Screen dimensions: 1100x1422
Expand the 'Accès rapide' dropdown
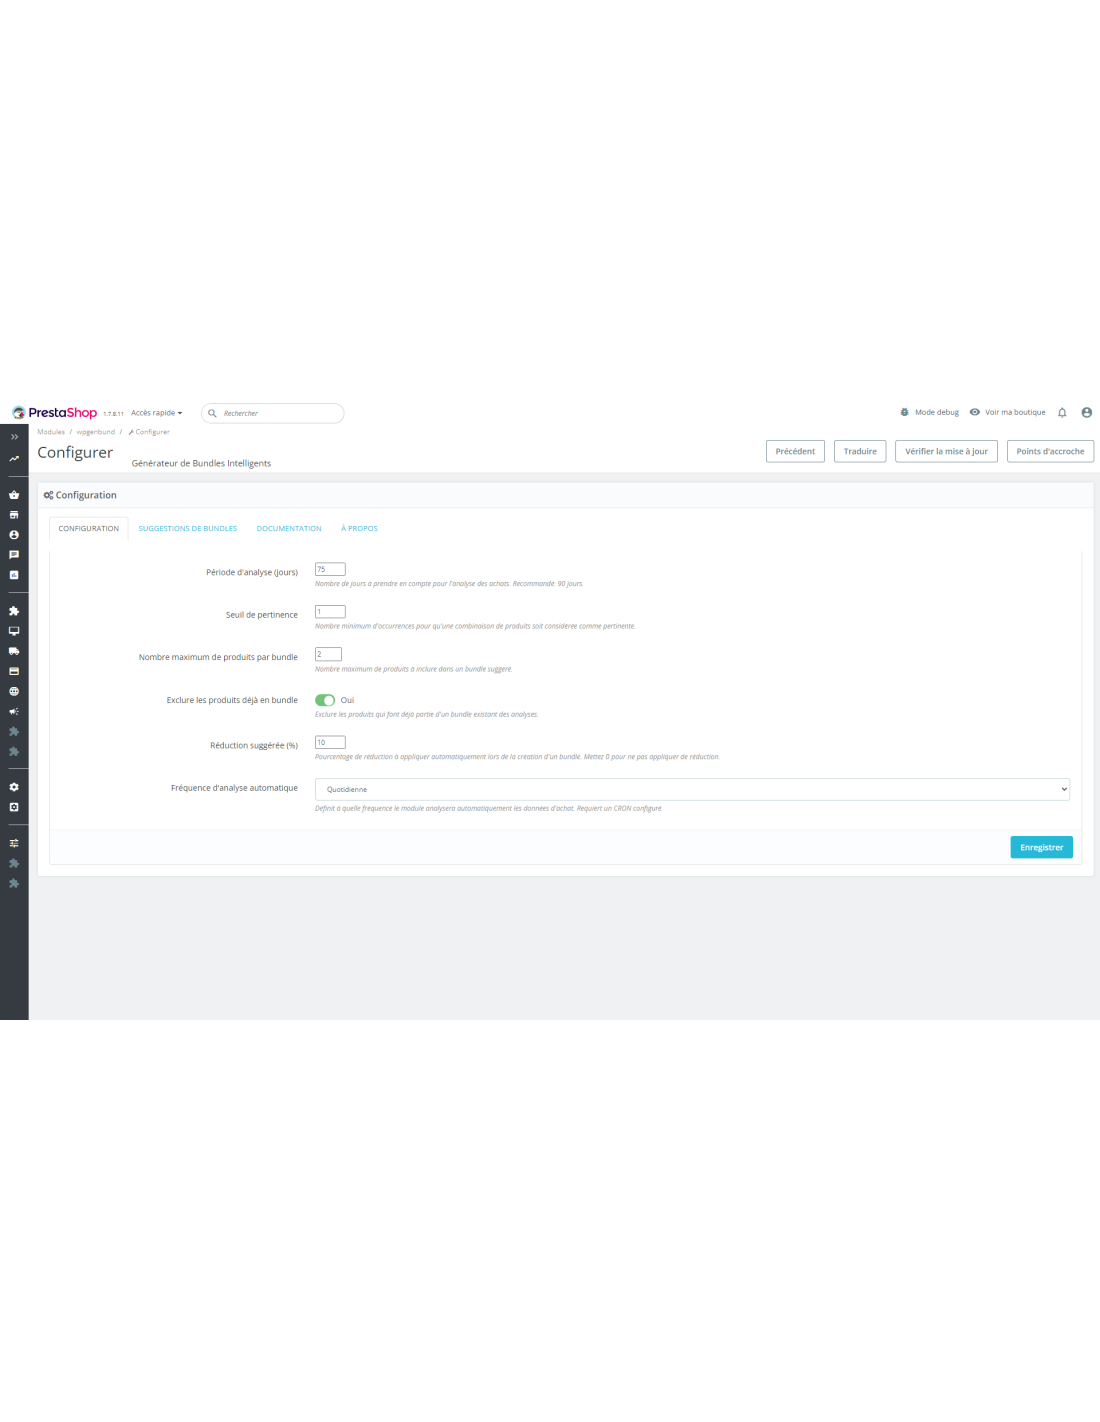[157, 413]
